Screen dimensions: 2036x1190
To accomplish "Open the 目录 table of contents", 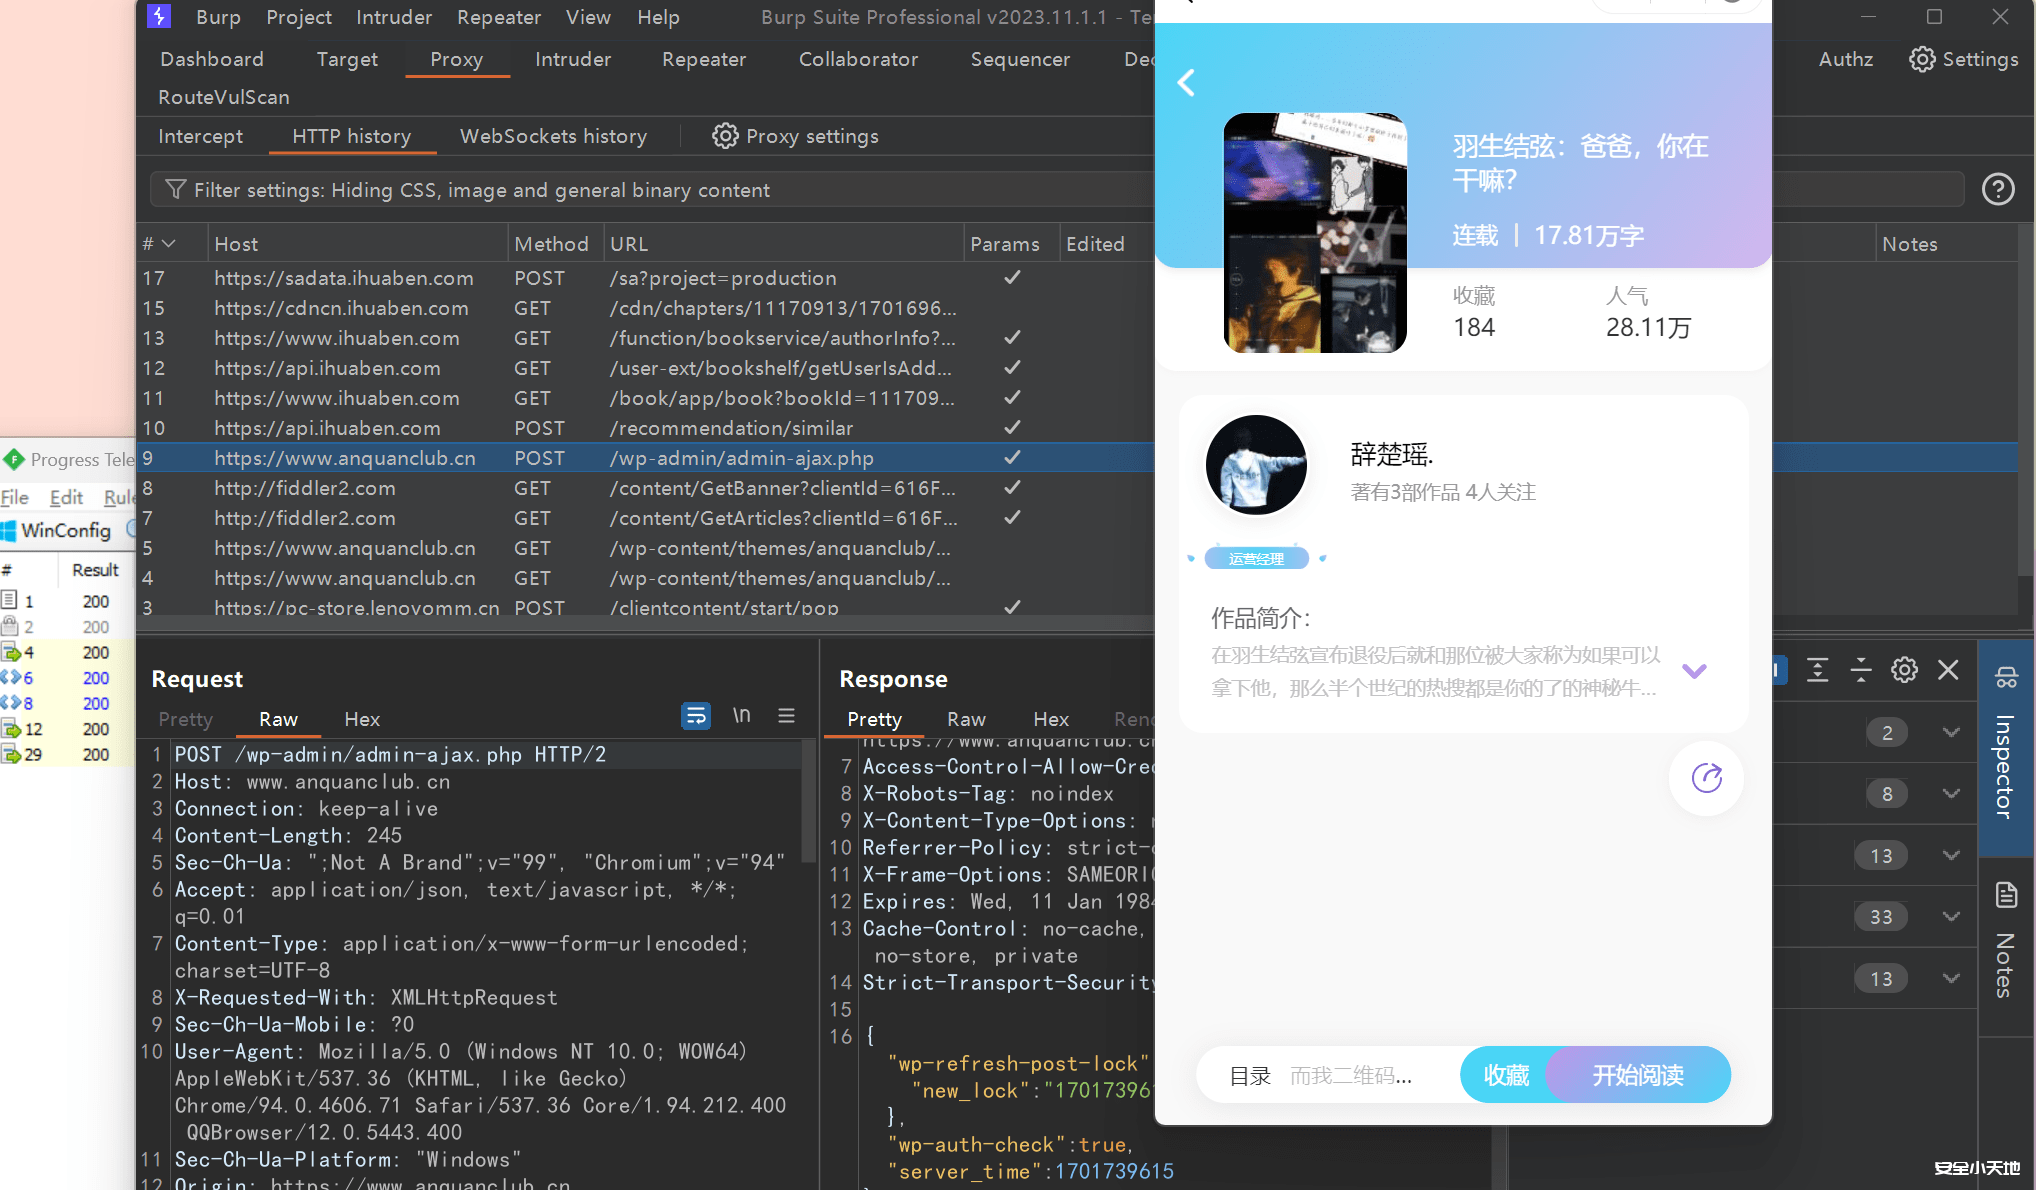I will [x=1249, y=1074].
